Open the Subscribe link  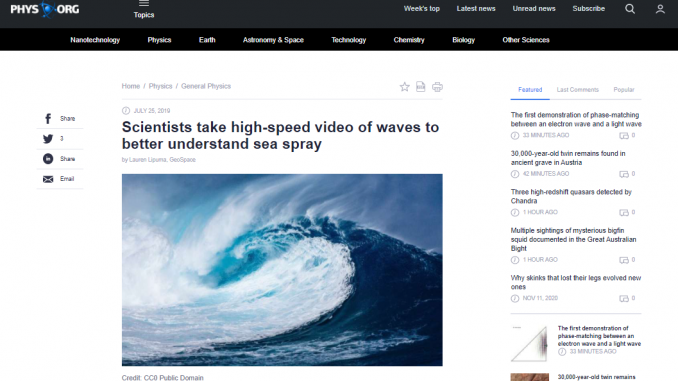pyautogui.click(x=588, y=9)
